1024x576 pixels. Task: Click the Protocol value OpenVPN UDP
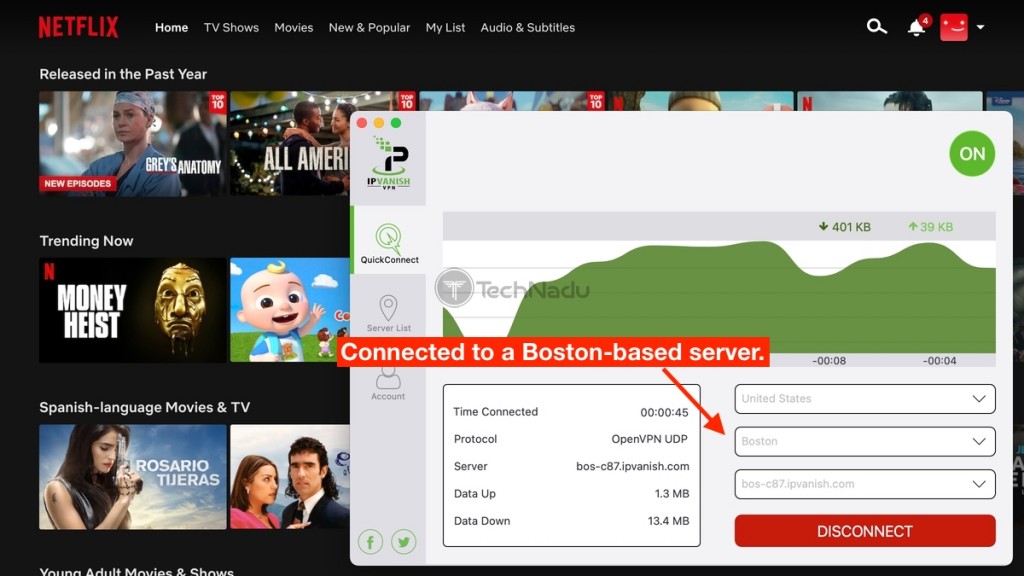650,439
